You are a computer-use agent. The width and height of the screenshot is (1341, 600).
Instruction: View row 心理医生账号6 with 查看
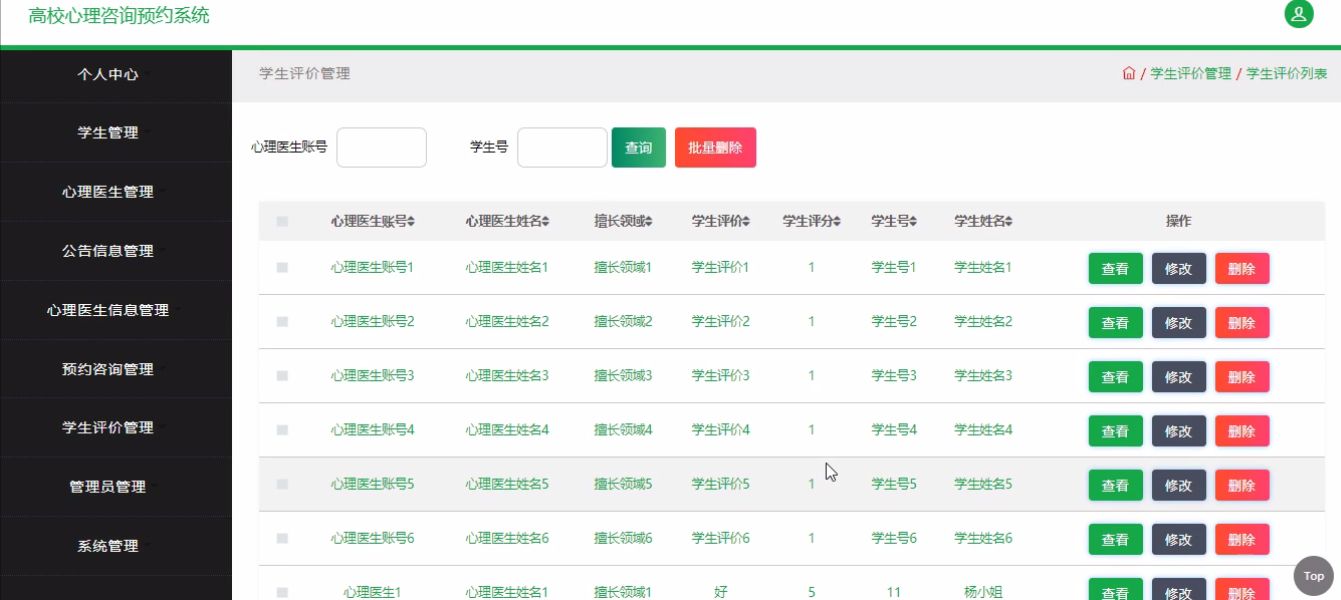pos(1115,539)
